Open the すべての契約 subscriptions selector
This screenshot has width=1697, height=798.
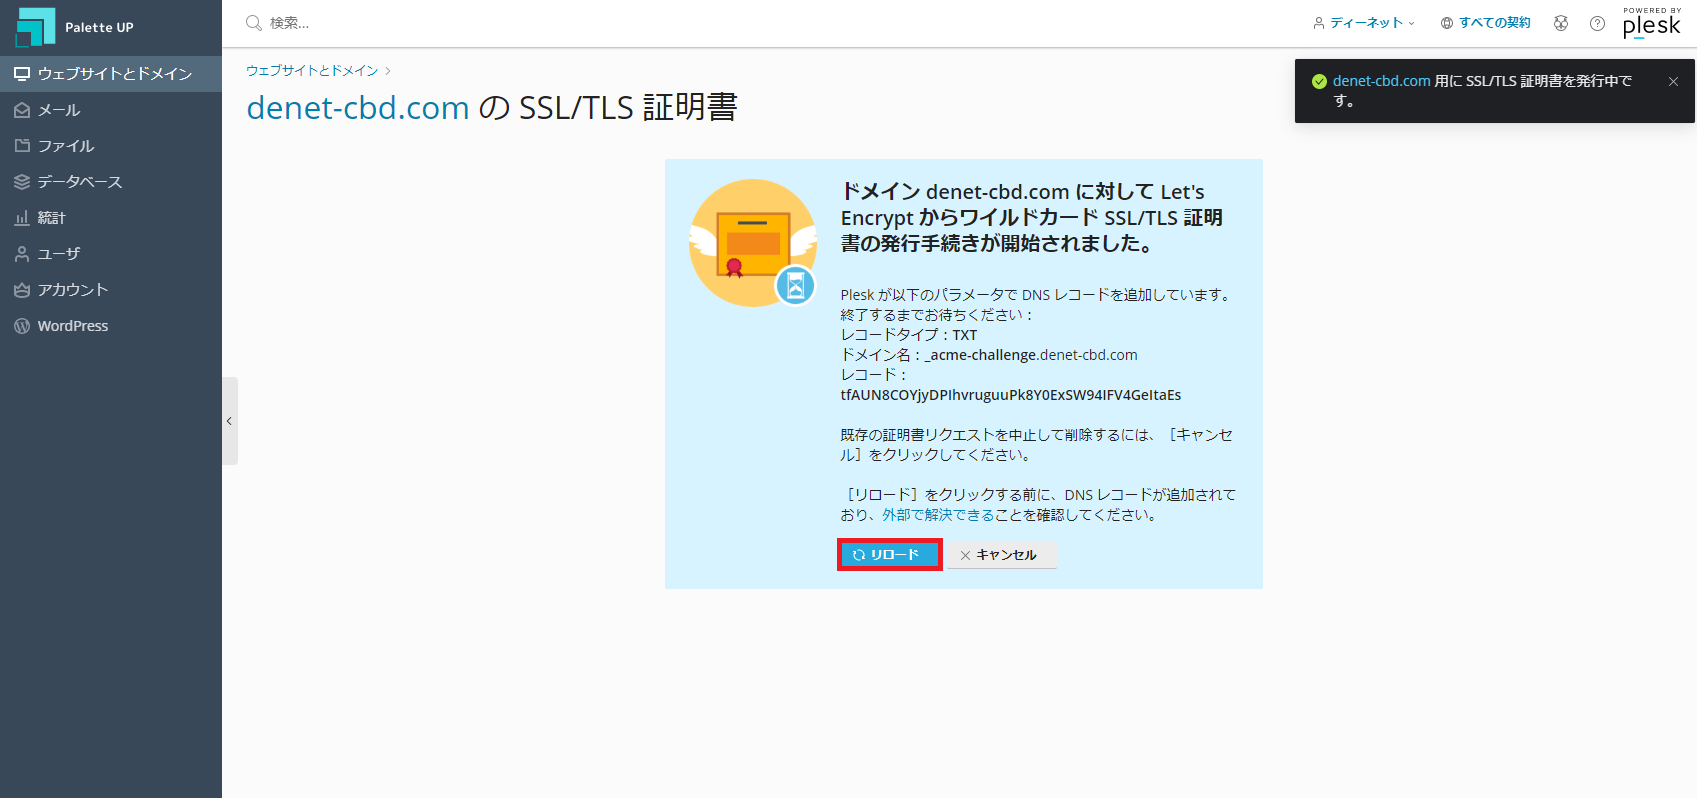pyautogui.click(x=1486, y=23)
